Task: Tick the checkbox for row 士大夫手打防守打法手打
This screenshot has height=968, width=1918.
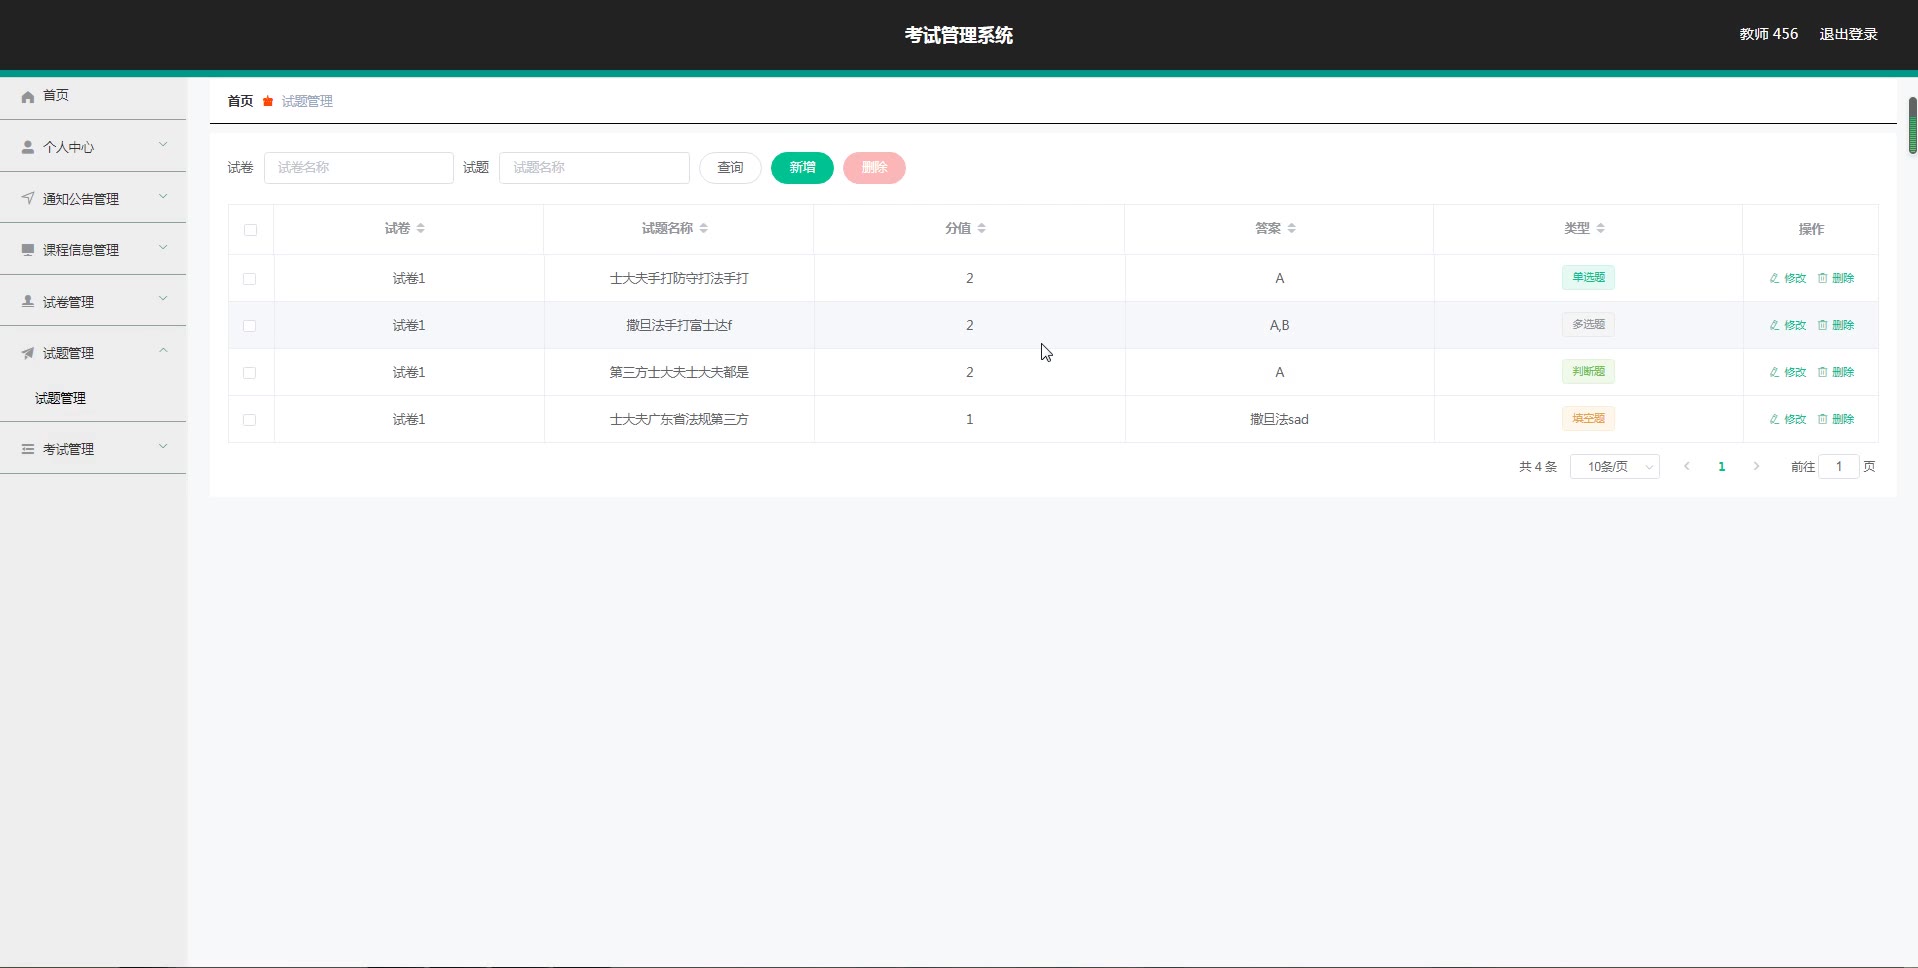Action: (250, 279)
